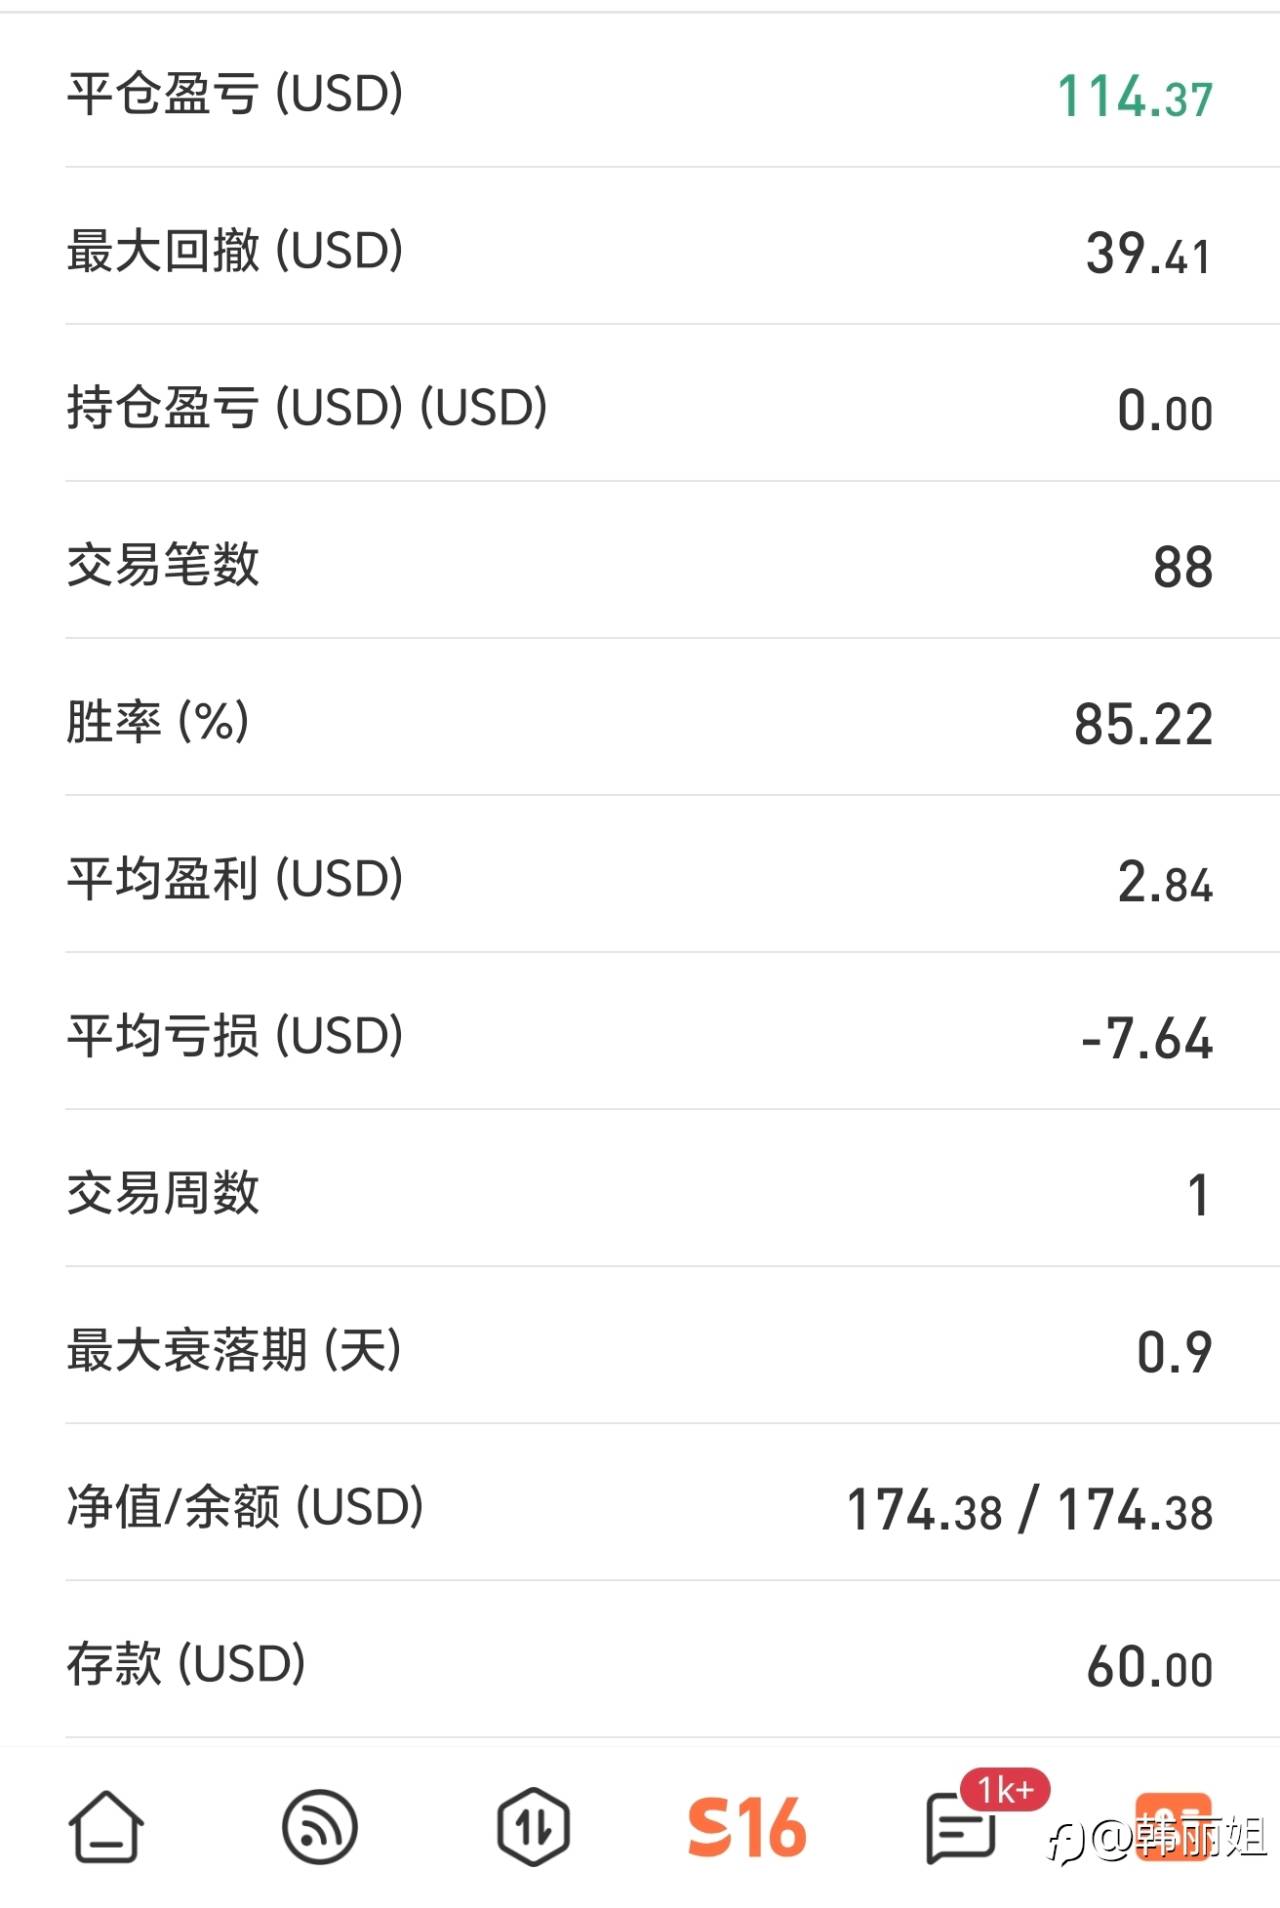Image resolution: width=1280 pixels, height=1908 pixels.
Task: Open the trade arrows hexagon icon
Action: click(x=533, y=1827)
